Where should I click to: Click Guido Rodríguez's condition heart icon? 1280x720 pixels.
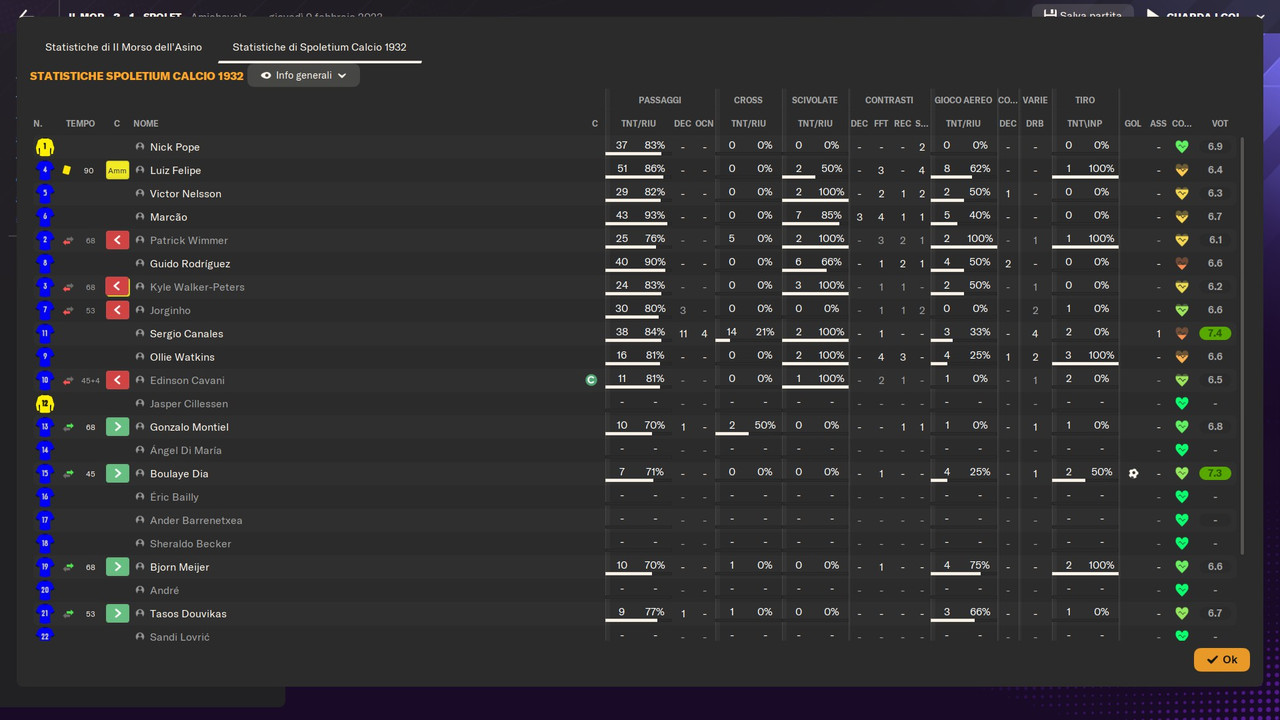[x=1181, y=263]
